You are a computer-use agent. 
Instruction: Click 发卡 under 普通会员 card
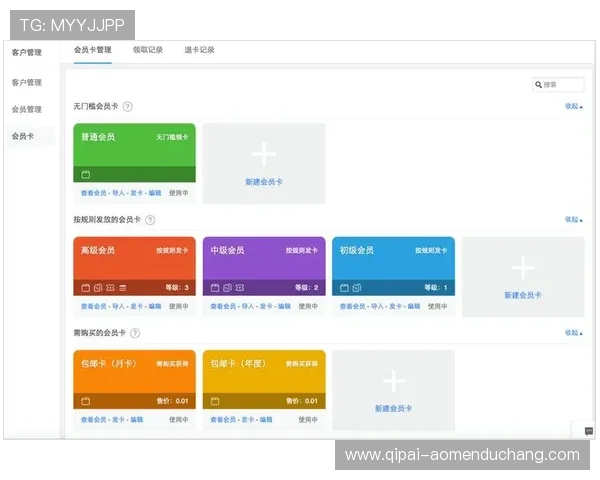click(x=137, y=193)
